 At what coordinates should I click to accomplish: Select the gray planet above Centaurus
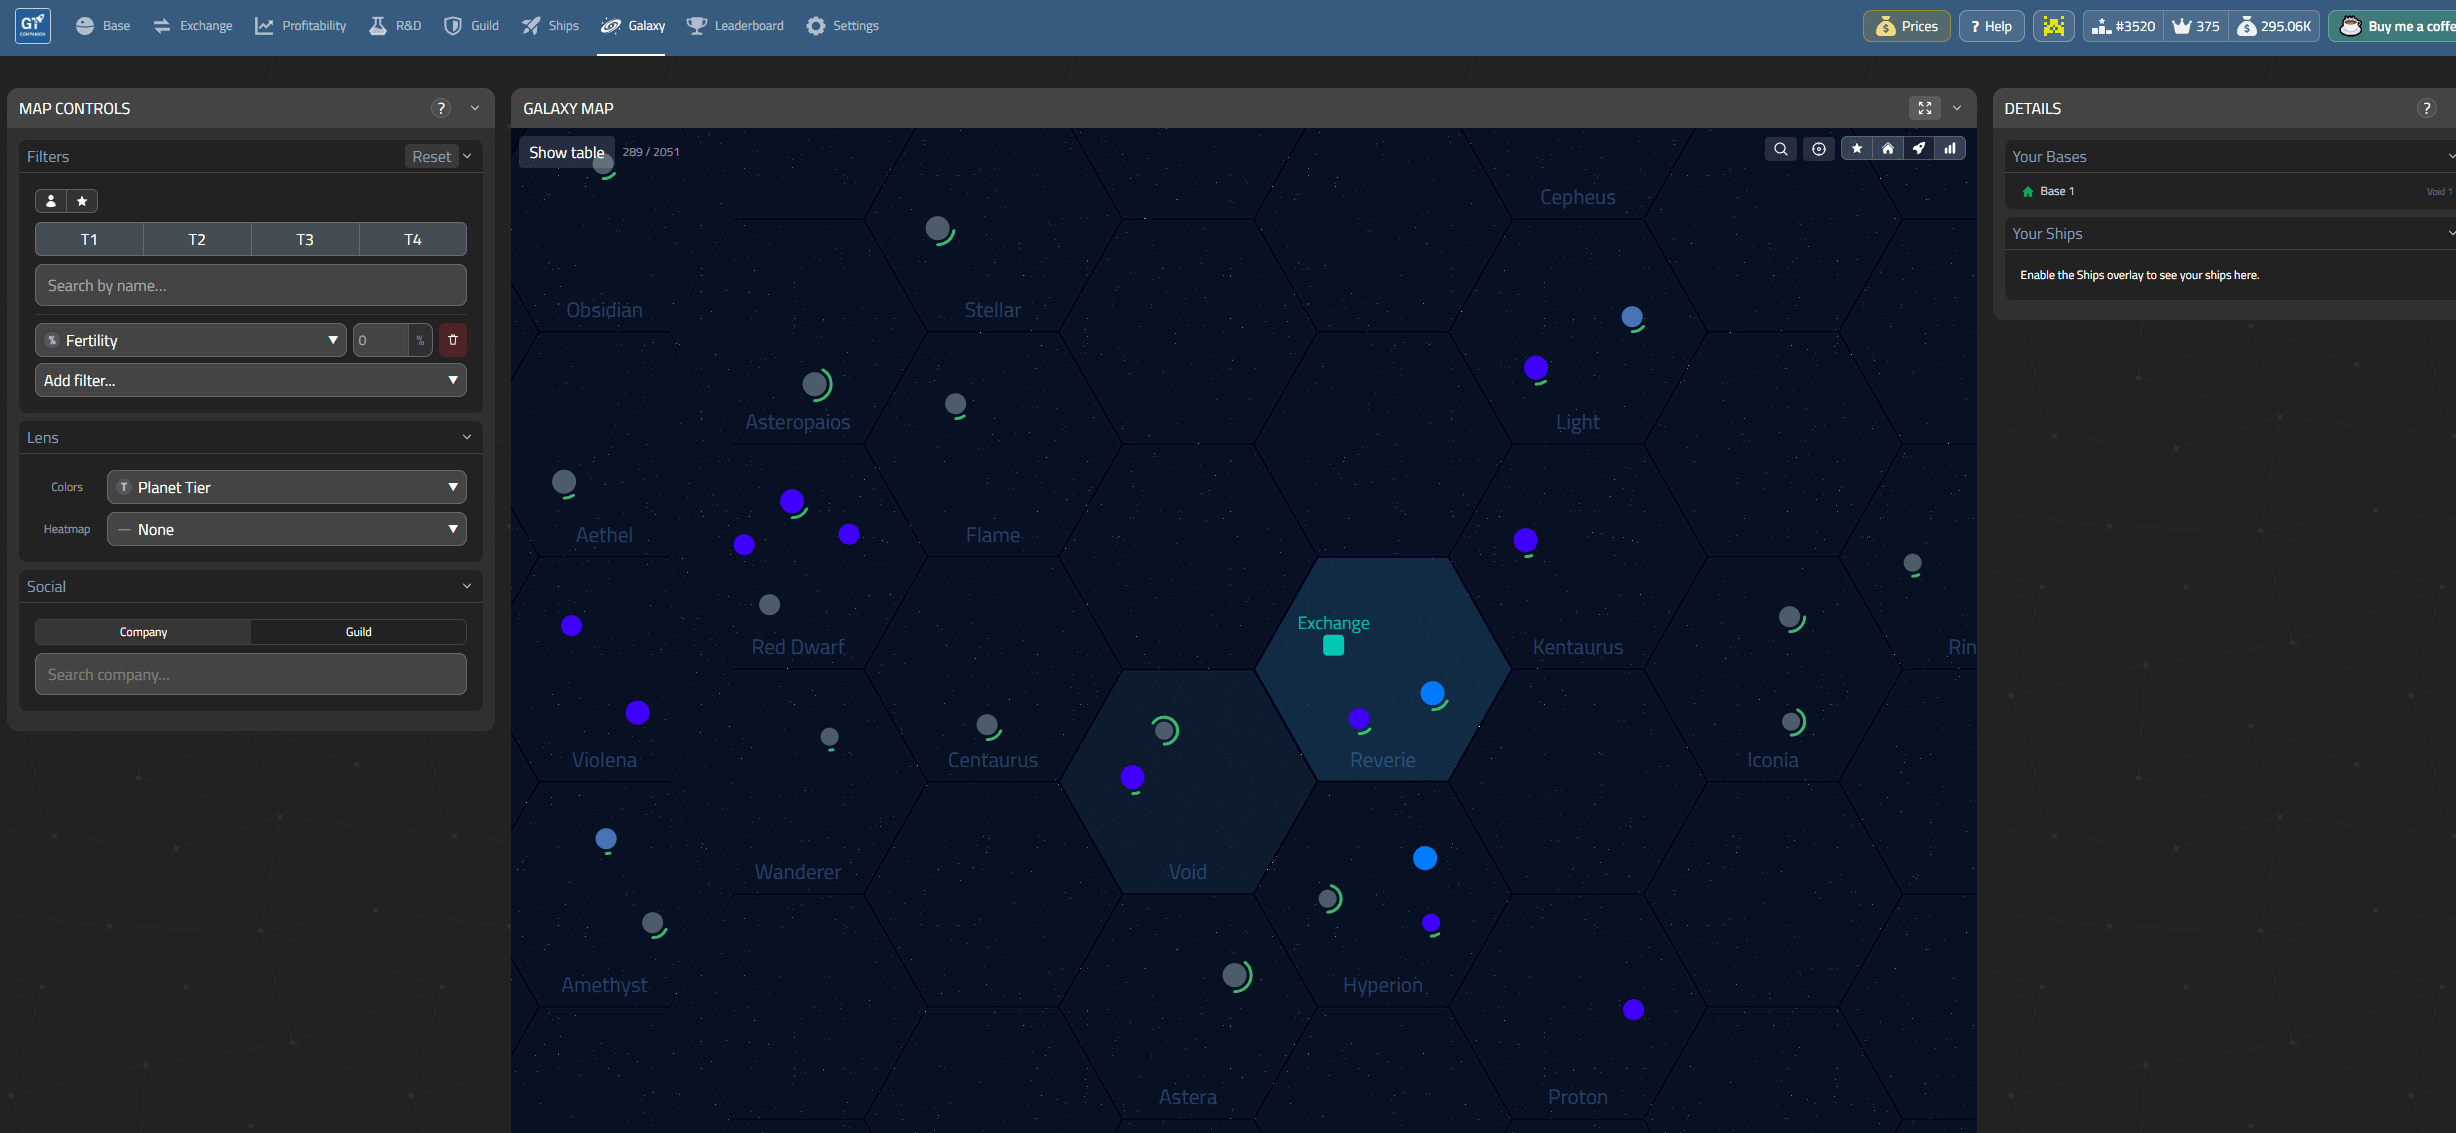987,724
